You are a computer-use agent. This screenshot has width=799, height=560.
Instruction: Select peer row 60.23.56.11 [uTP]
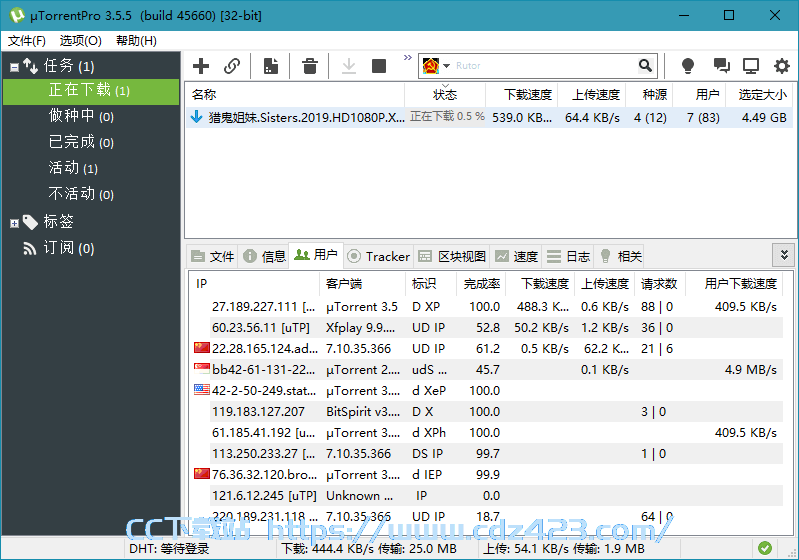coord(487,328)
